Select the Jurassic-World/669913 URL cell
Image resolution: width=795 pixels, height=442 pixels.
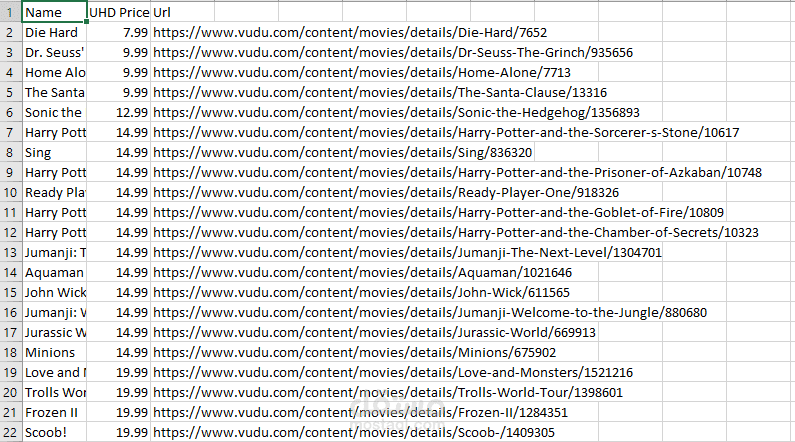coord(374,333)
